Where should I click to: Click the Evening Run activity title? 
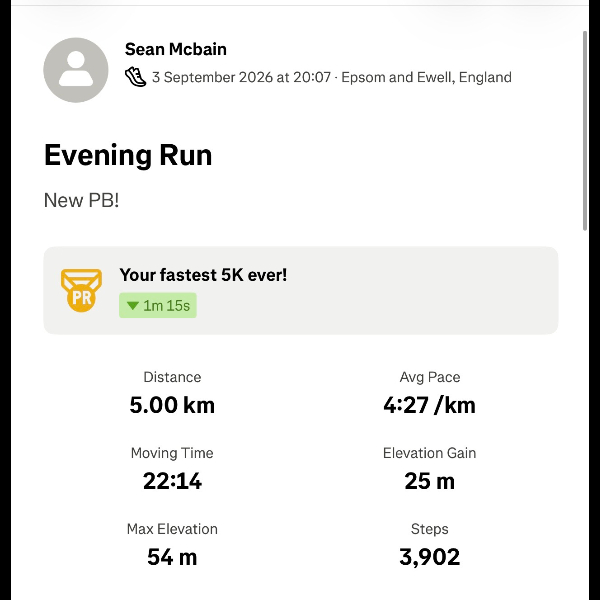click(128, 155)
